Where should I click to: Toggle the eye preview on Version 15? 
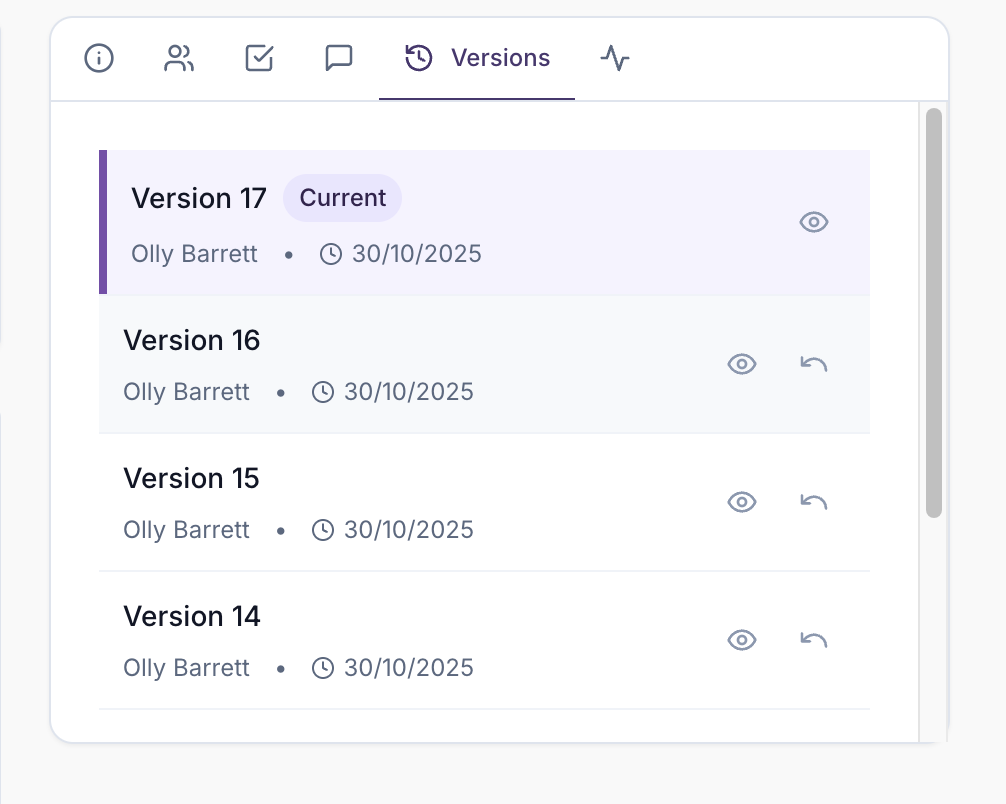[x=742, y=502]
